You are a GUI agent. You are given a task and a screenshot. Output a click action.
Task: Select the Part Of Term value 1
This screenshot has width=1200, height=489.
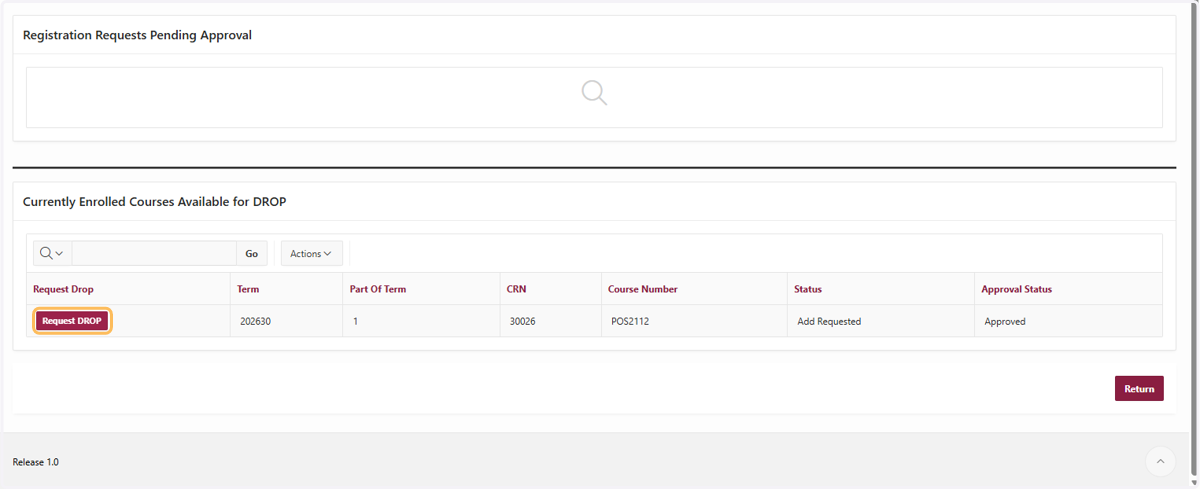pyautogui.click(x=355, y=322)
